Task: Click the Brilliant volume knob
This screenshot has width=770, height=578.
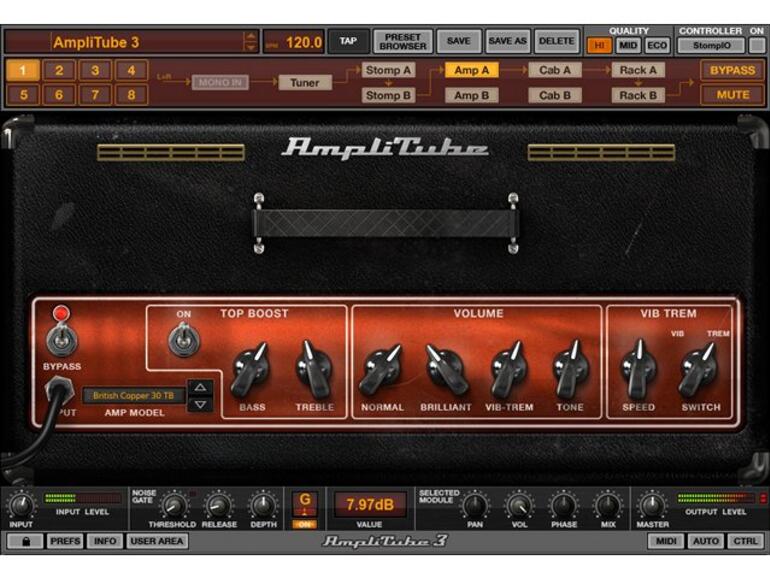Action: click(x=445, y=370)
